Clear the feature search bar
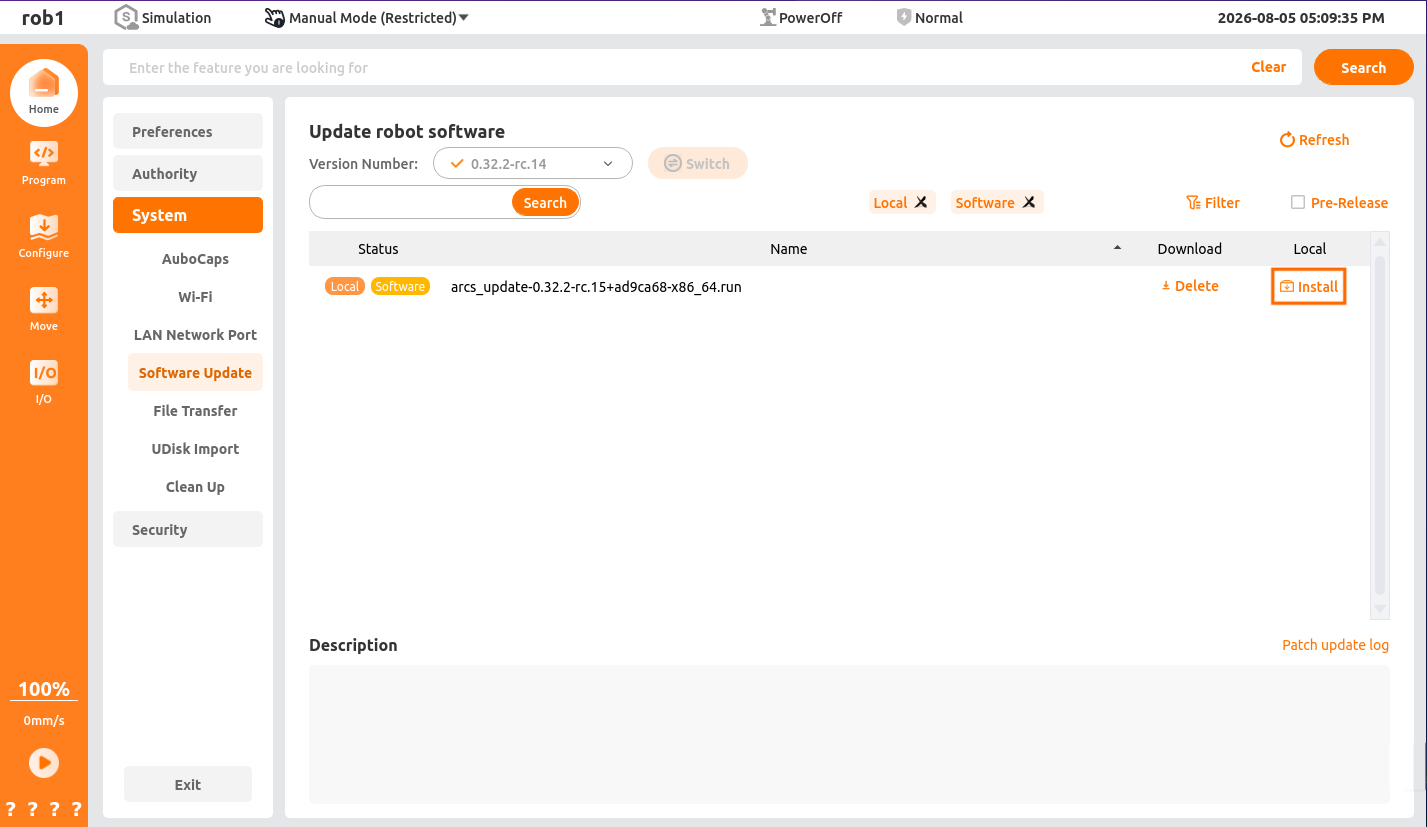 pyautogui.click(x=1268, y=67)
